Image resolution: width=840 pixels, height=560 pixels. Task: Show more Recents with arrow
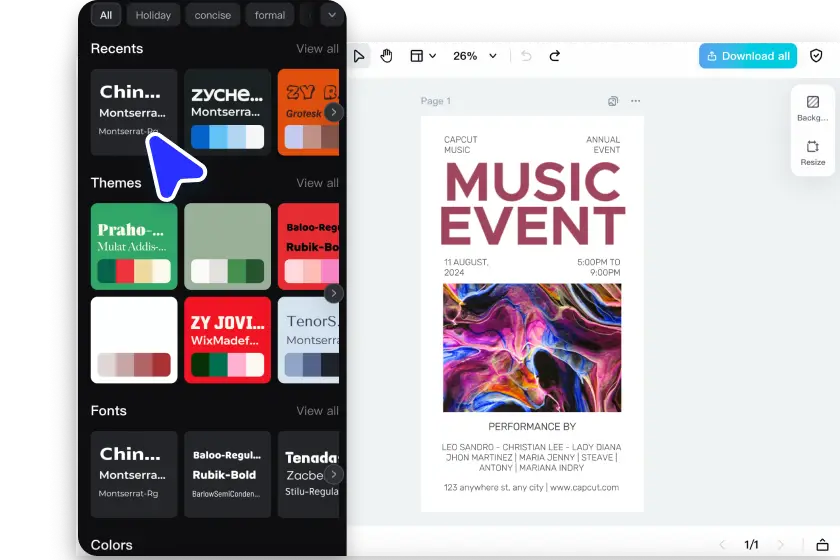pos(334,112)
